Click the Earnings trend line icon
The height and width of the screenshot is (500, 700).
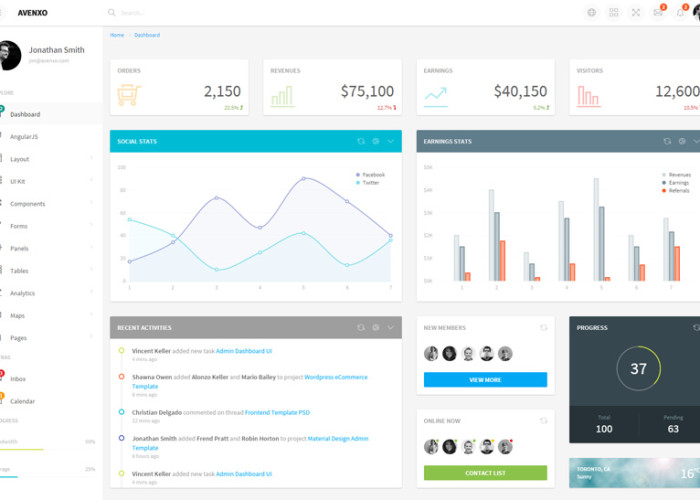tap(436, 97)
